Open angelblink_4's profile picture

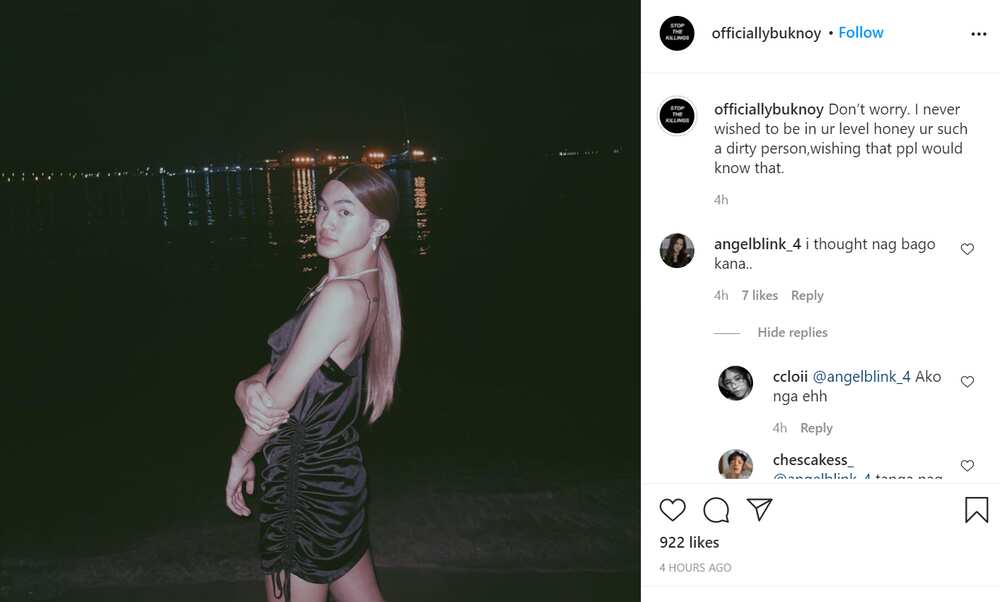(x=677, y=250)
